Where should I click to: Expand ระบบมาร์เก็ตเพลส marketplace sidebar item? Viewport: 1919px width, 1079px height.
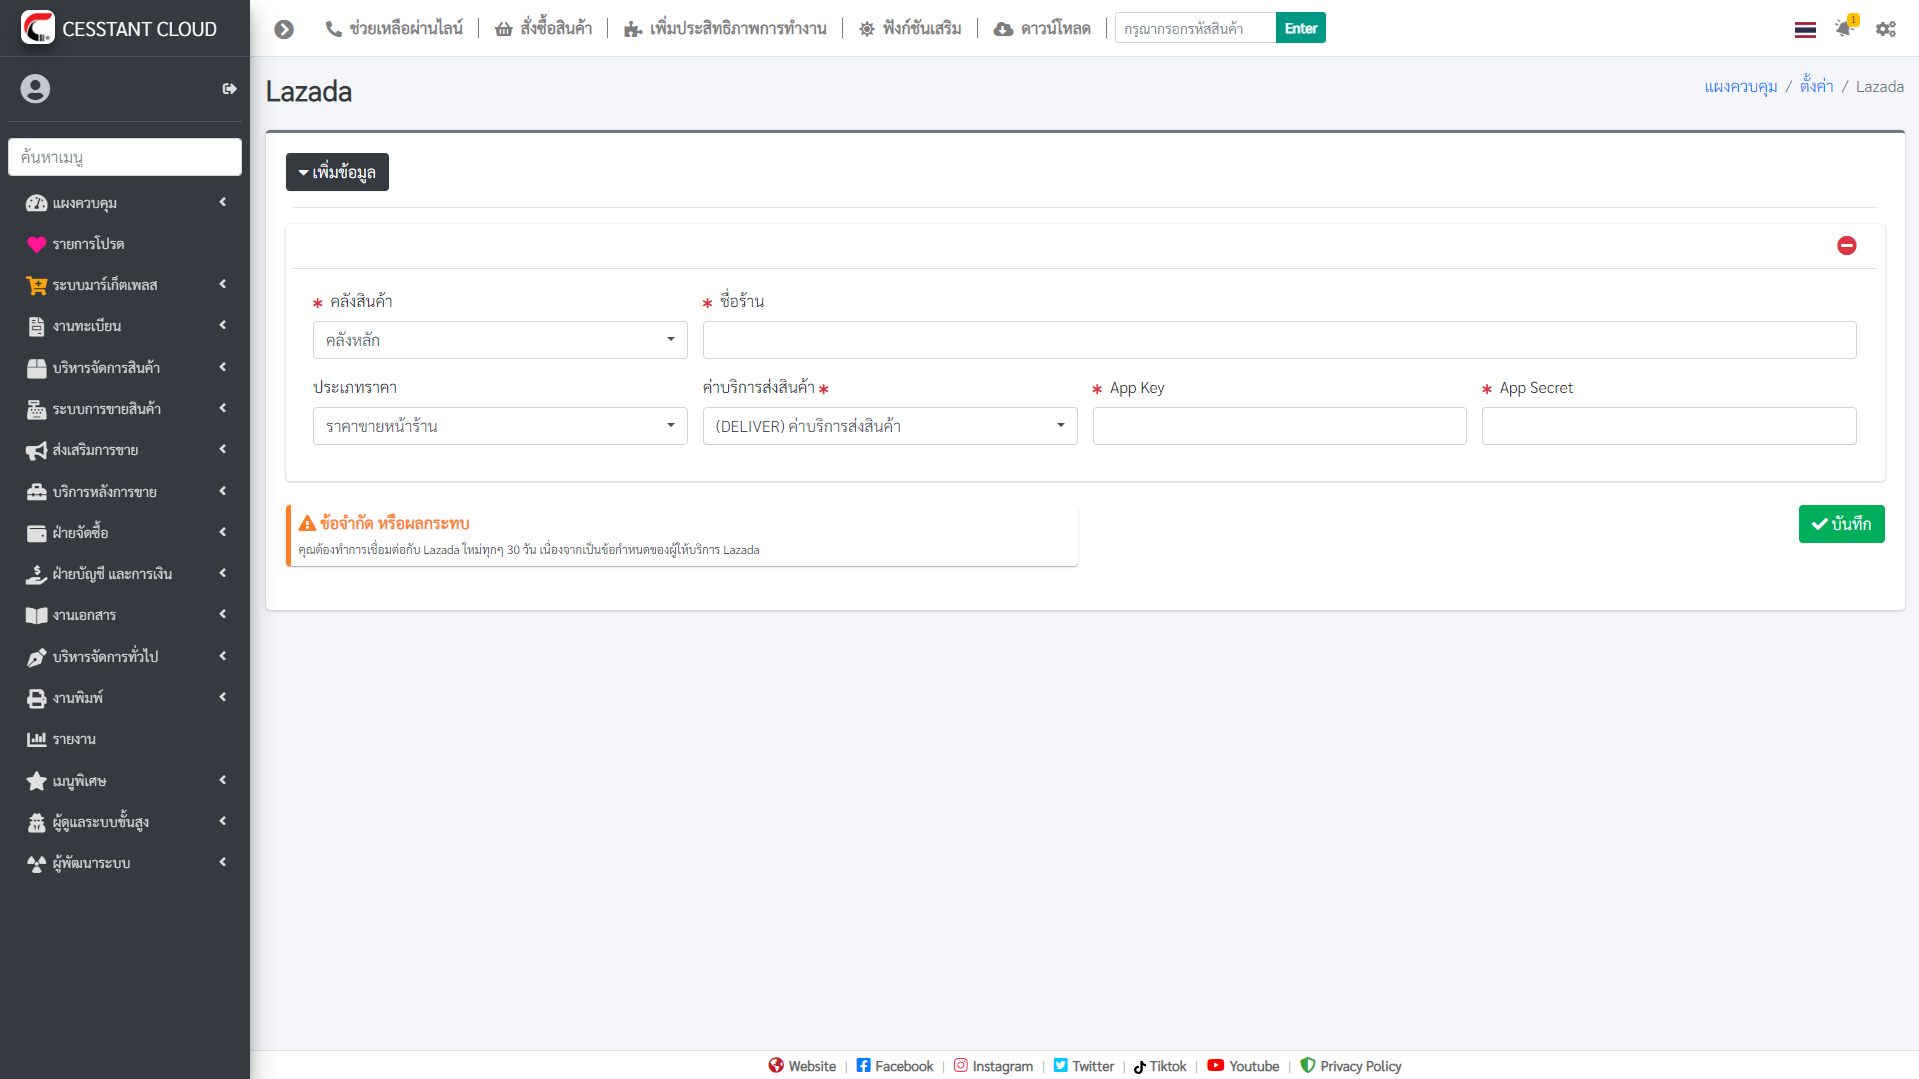click(125, 285)
